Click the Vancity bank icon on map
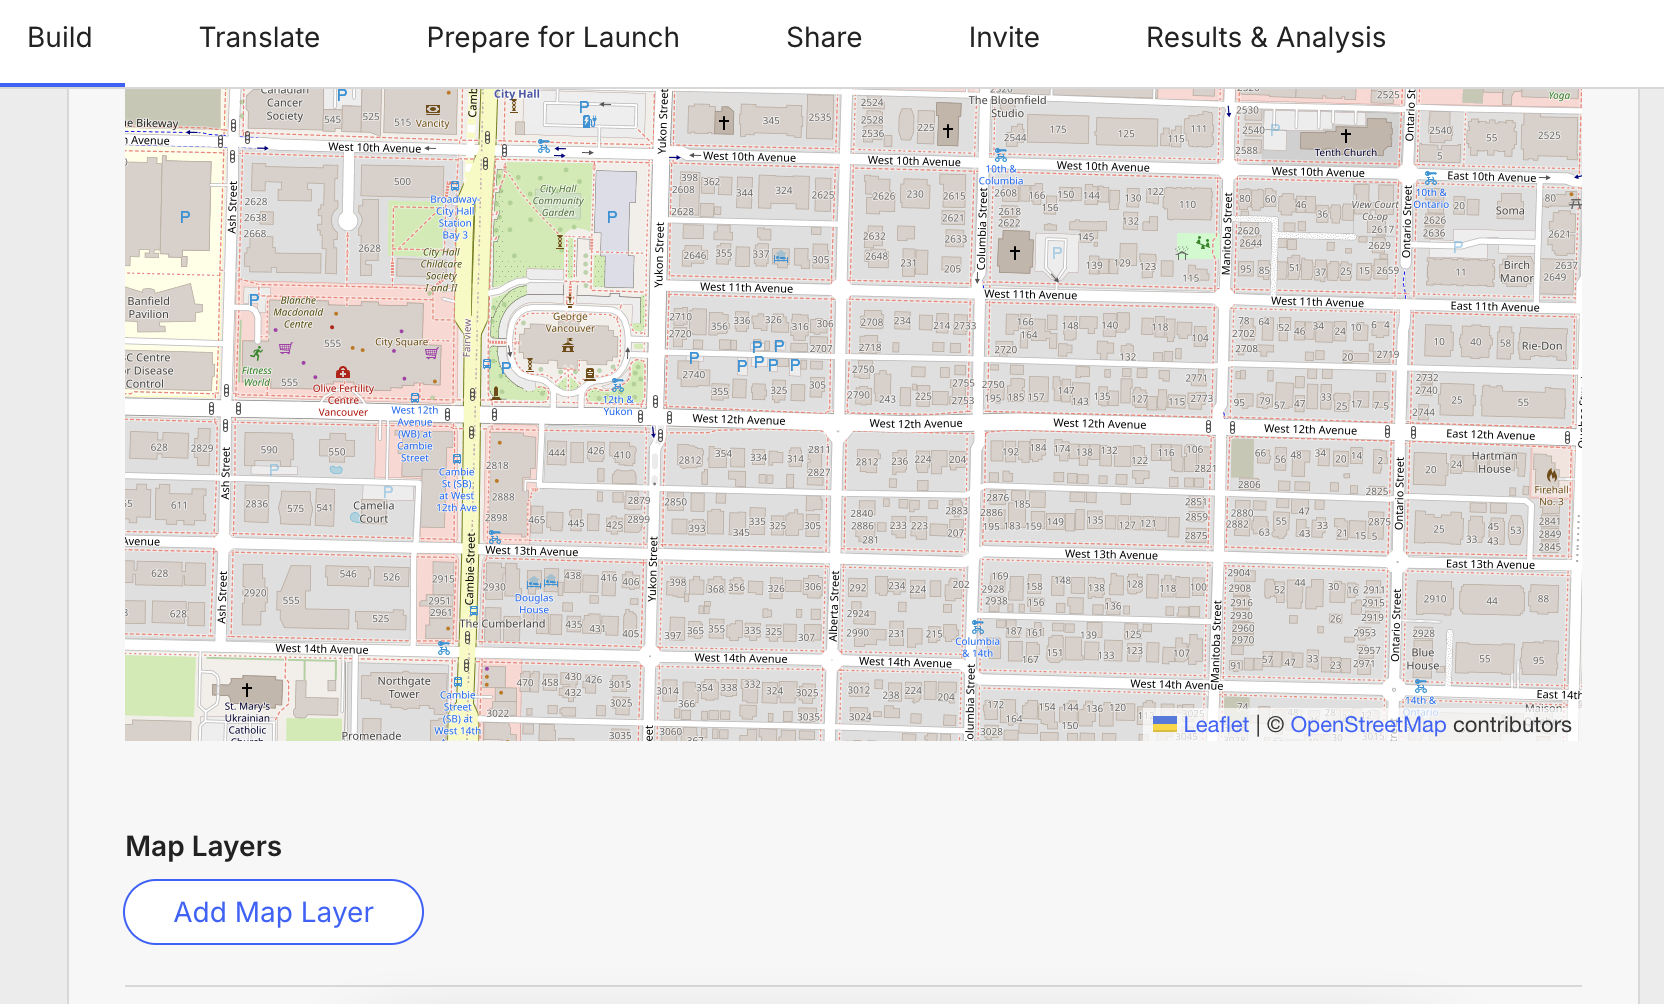 point(432,110)
